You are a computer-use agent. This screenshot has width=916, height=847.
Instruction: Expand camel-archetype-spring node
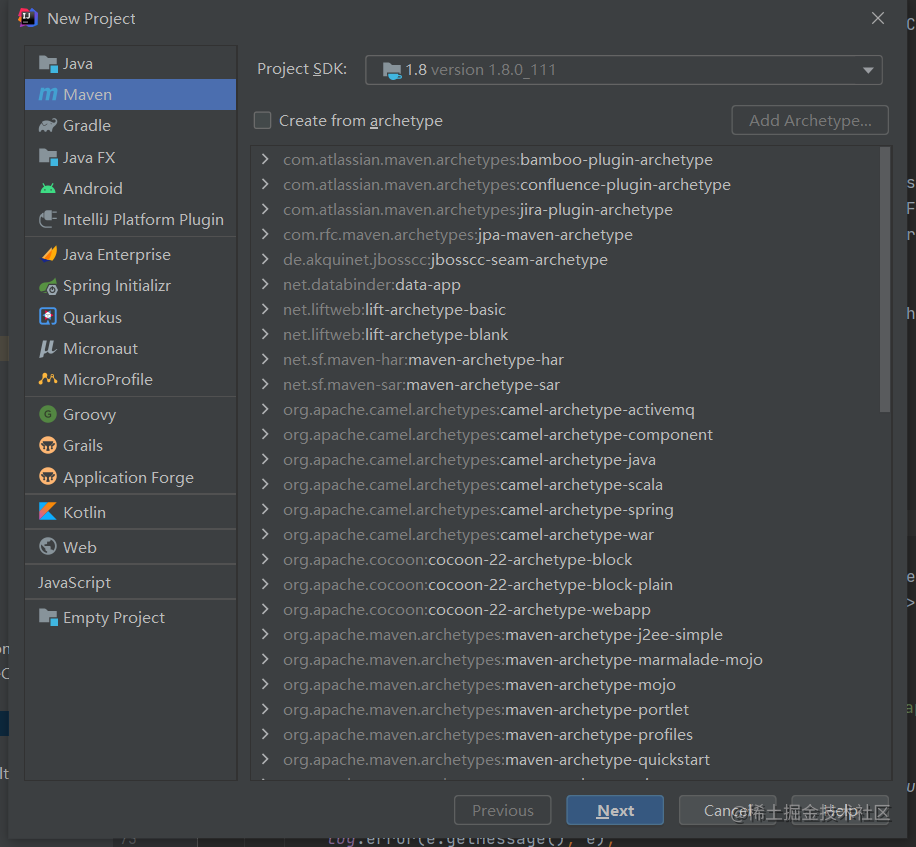click(265, 509)
